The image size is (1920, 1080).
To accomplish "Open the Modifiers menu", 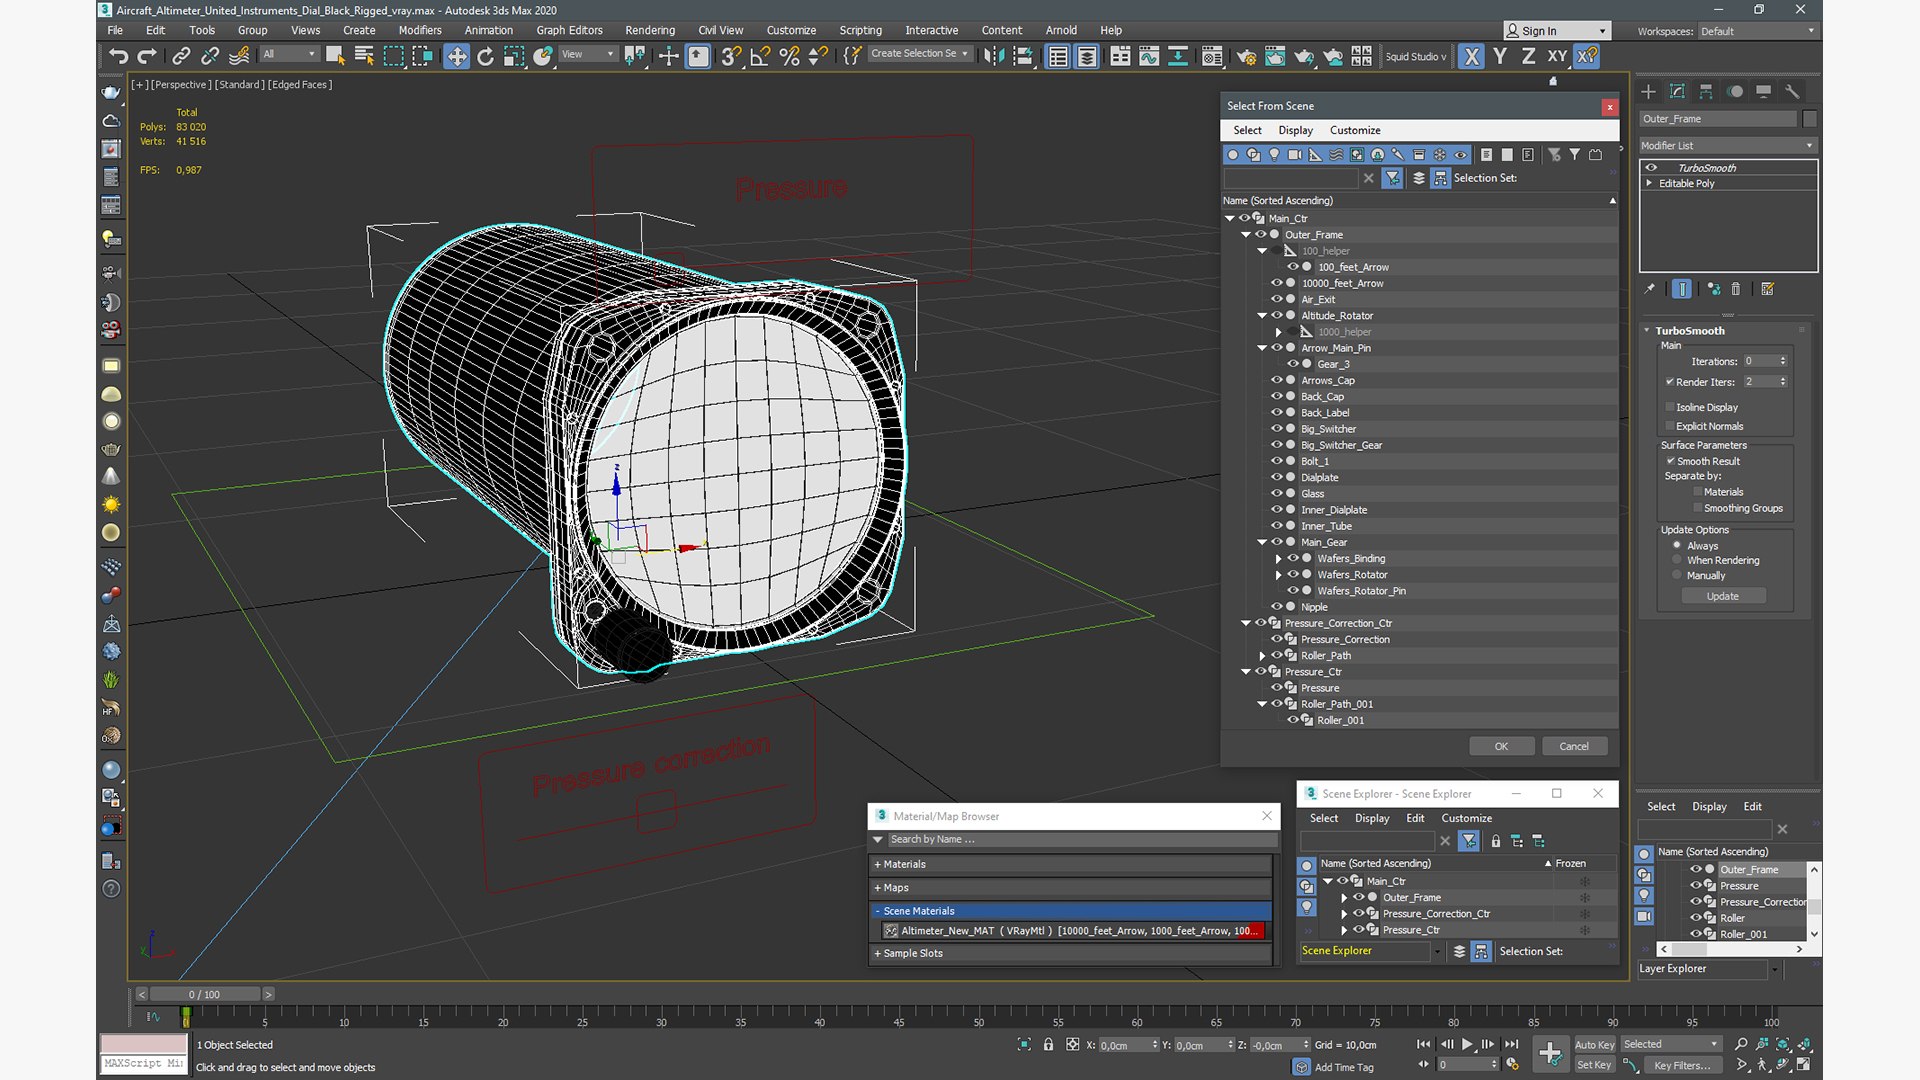I will click(x=420, y=30).
